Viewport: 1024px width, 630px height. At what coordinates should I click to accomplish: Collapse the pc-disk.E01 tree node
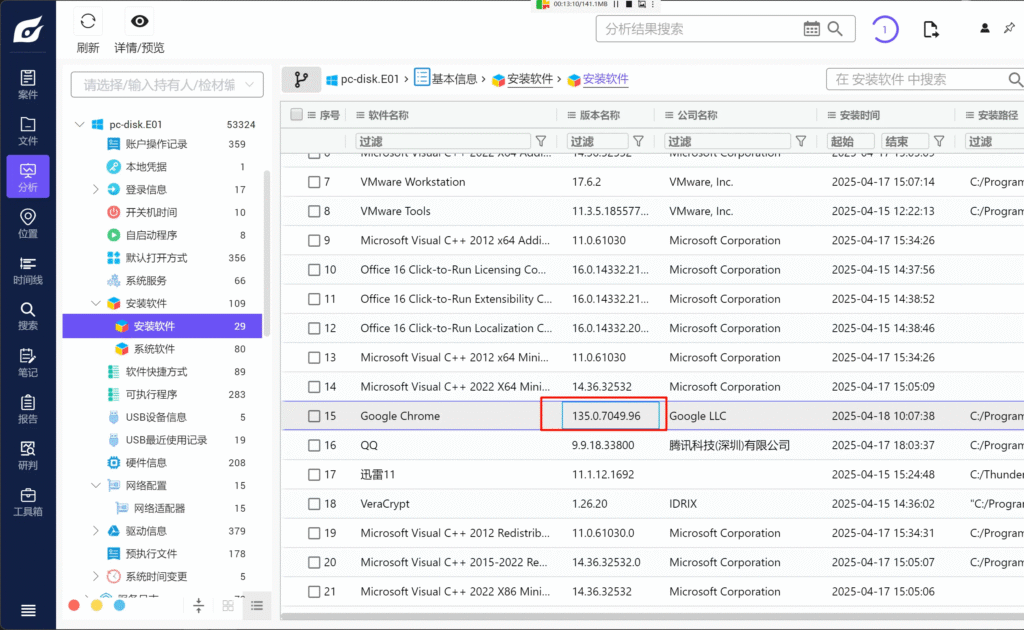[80, 125]
